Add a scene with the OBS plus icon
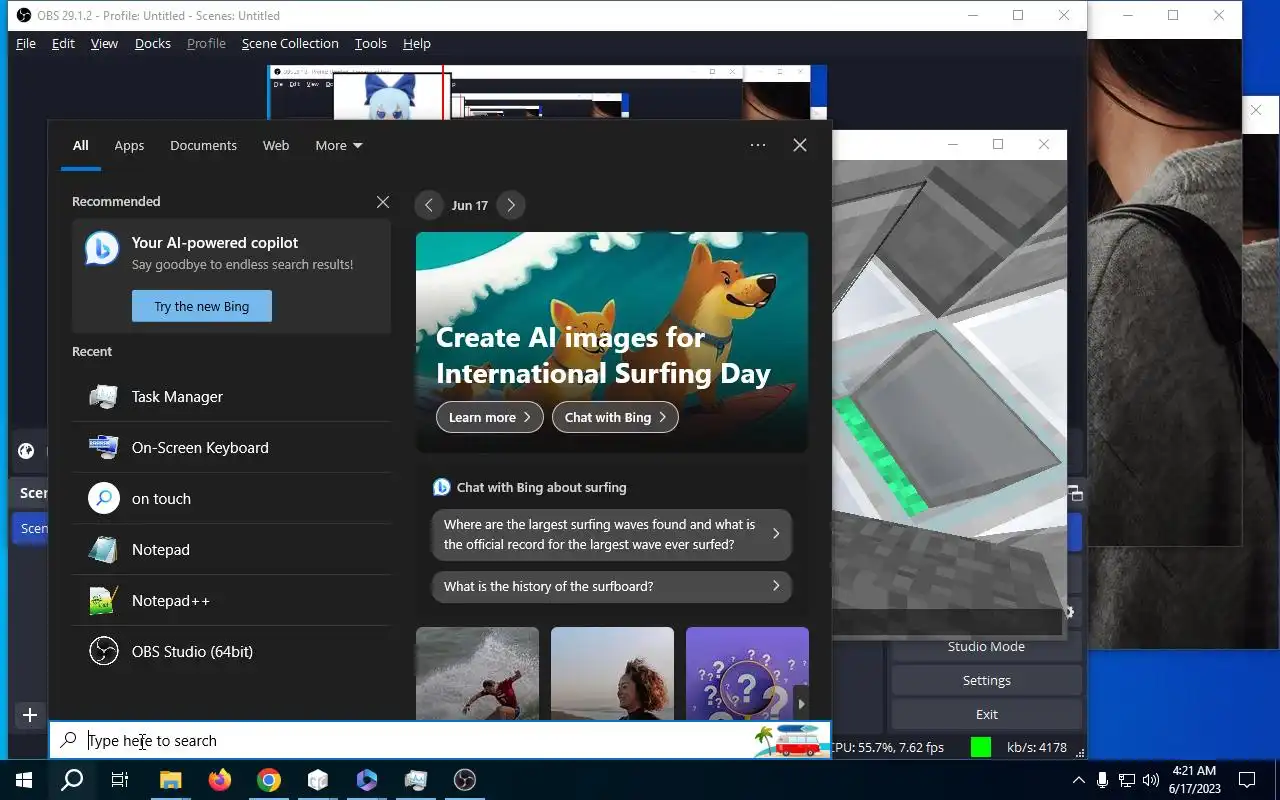 coord(30,714)
